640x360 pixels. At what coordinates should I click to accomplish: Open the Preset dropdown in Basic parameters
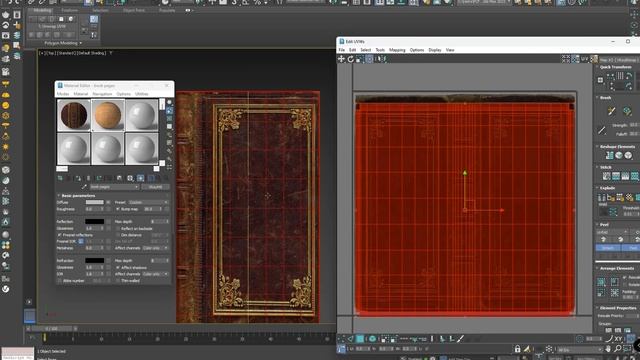coord(148,202)
